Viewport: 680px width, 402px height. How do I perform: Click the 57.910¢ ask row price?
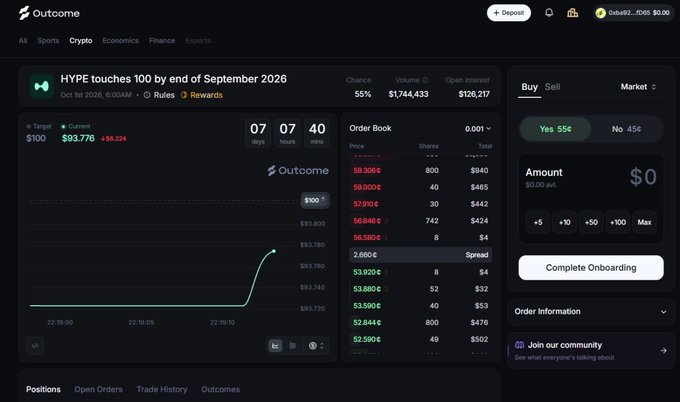point(366,204)
